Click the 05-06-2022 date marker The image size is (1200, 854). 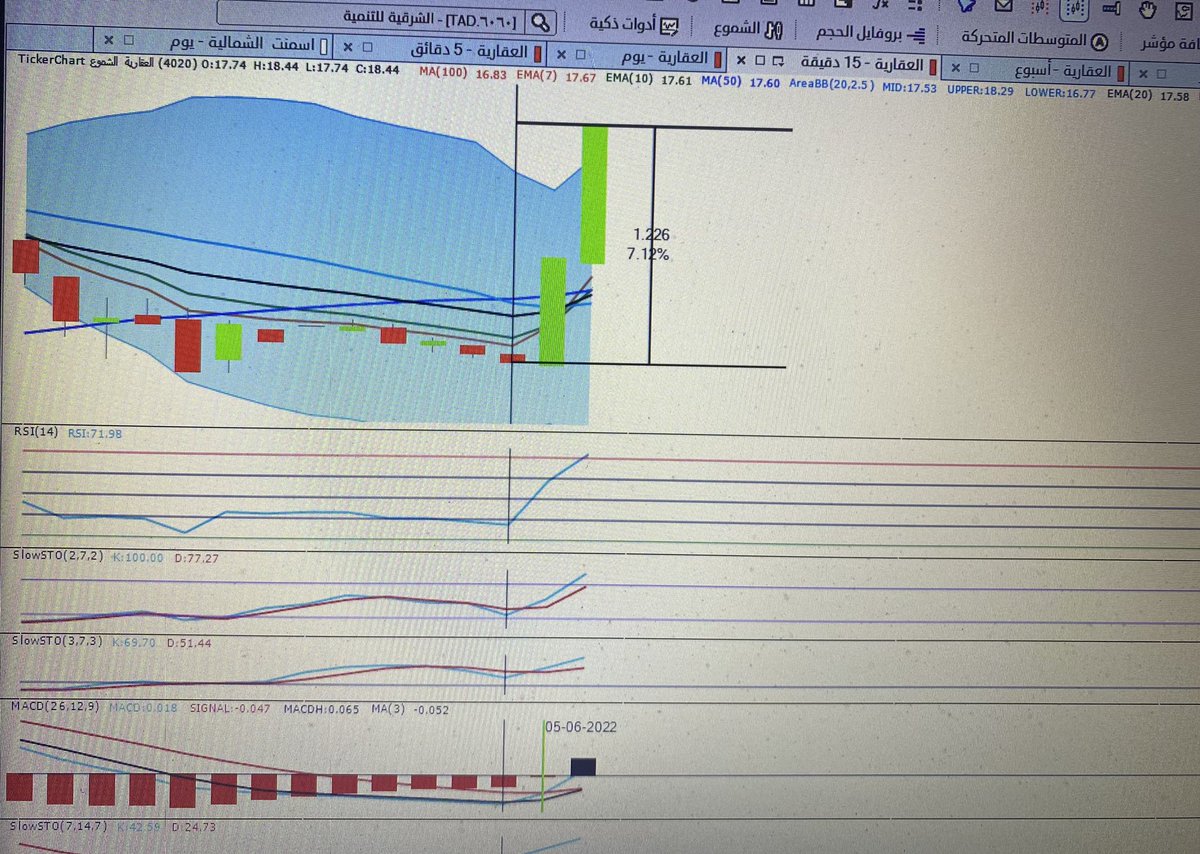click(581, 727)
